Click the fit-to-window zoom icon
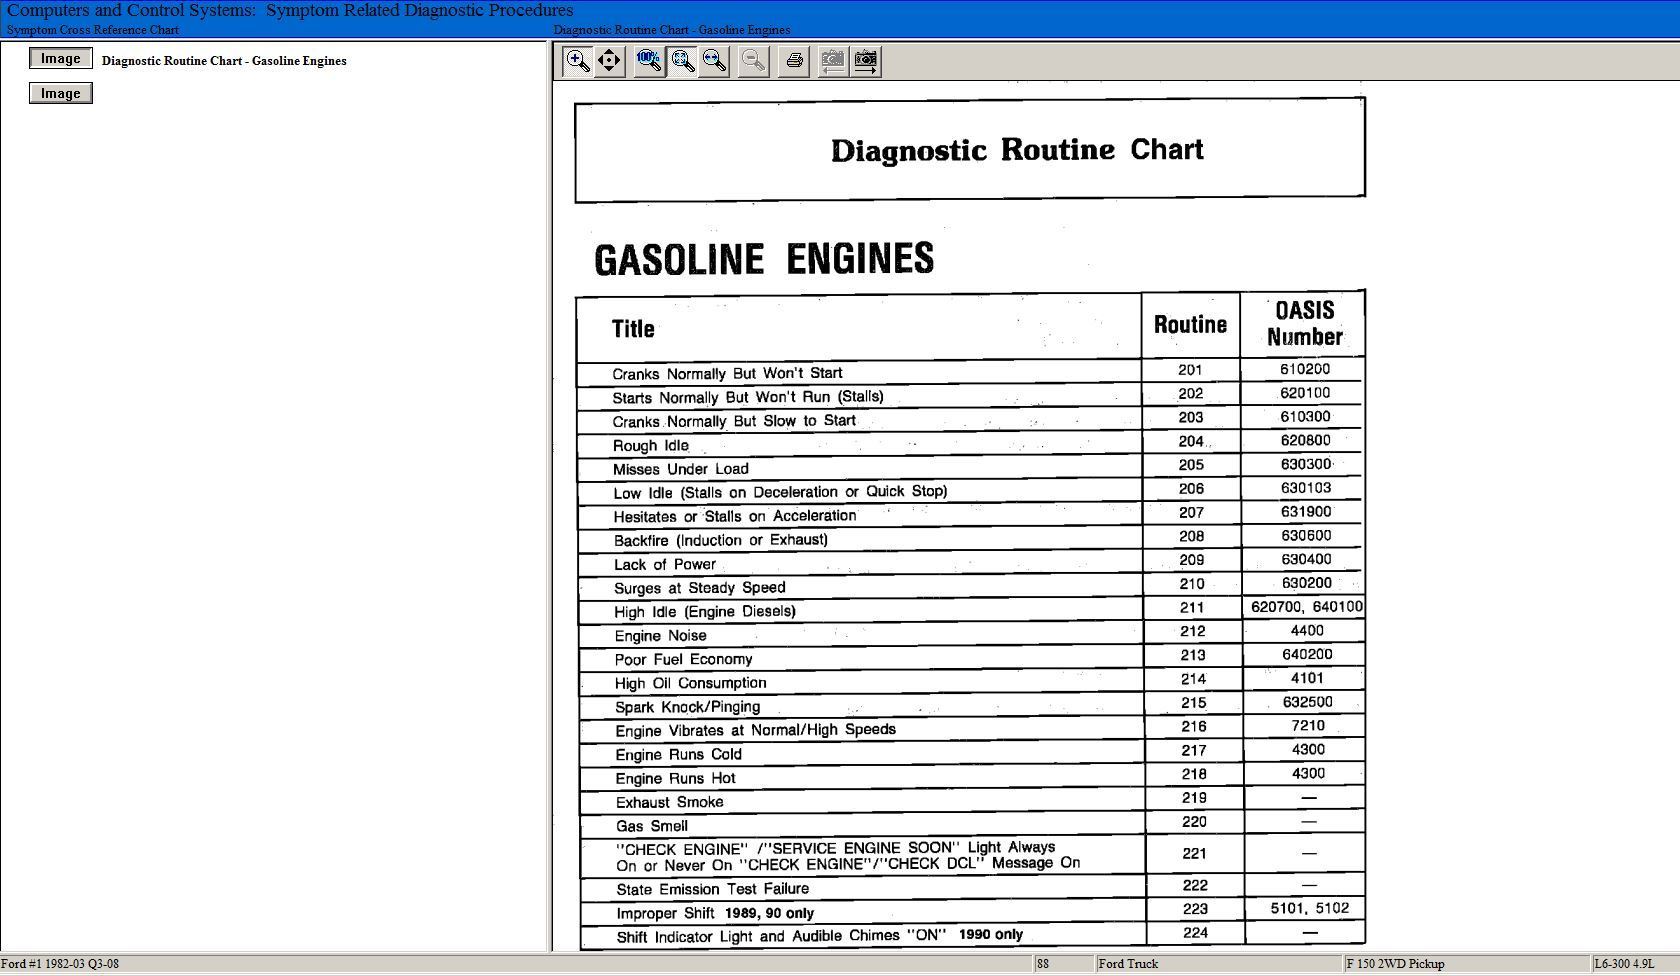This screenshot has height=976, width=1680. click(683, 61)
